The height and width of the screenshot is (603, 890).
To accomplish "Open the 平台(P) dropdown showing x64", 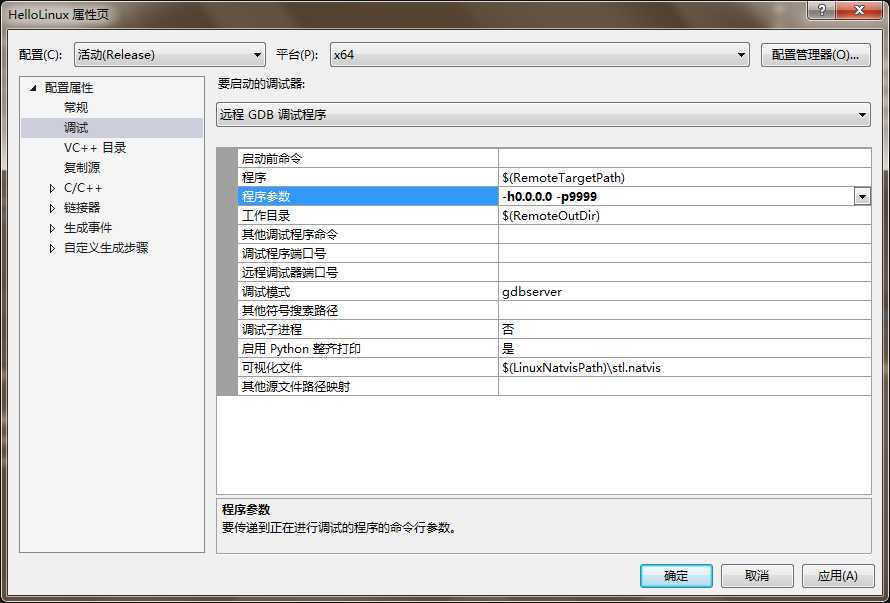I will 540,55.
